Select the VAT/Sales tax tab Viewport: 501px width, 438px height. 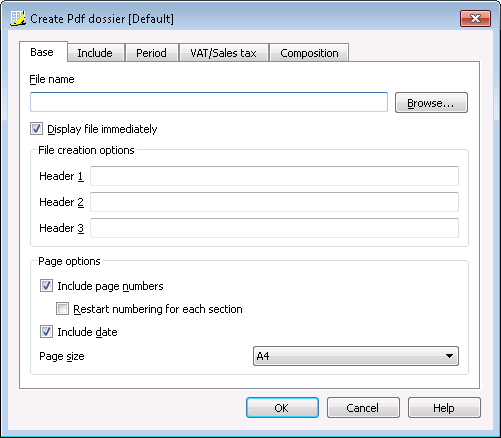[223, 53]
